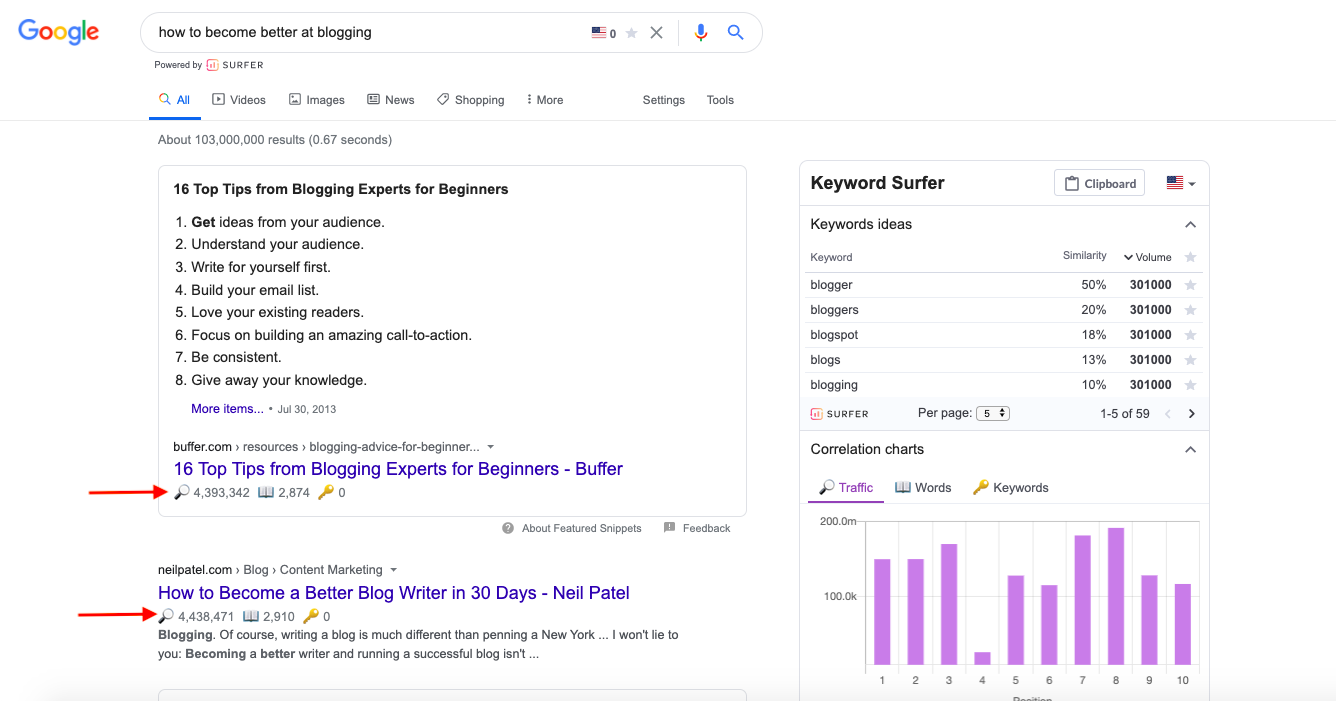Click the Surfer logo in the pagination bar
The height and width of the screenshot is (701, 1336).
[840, 413]
